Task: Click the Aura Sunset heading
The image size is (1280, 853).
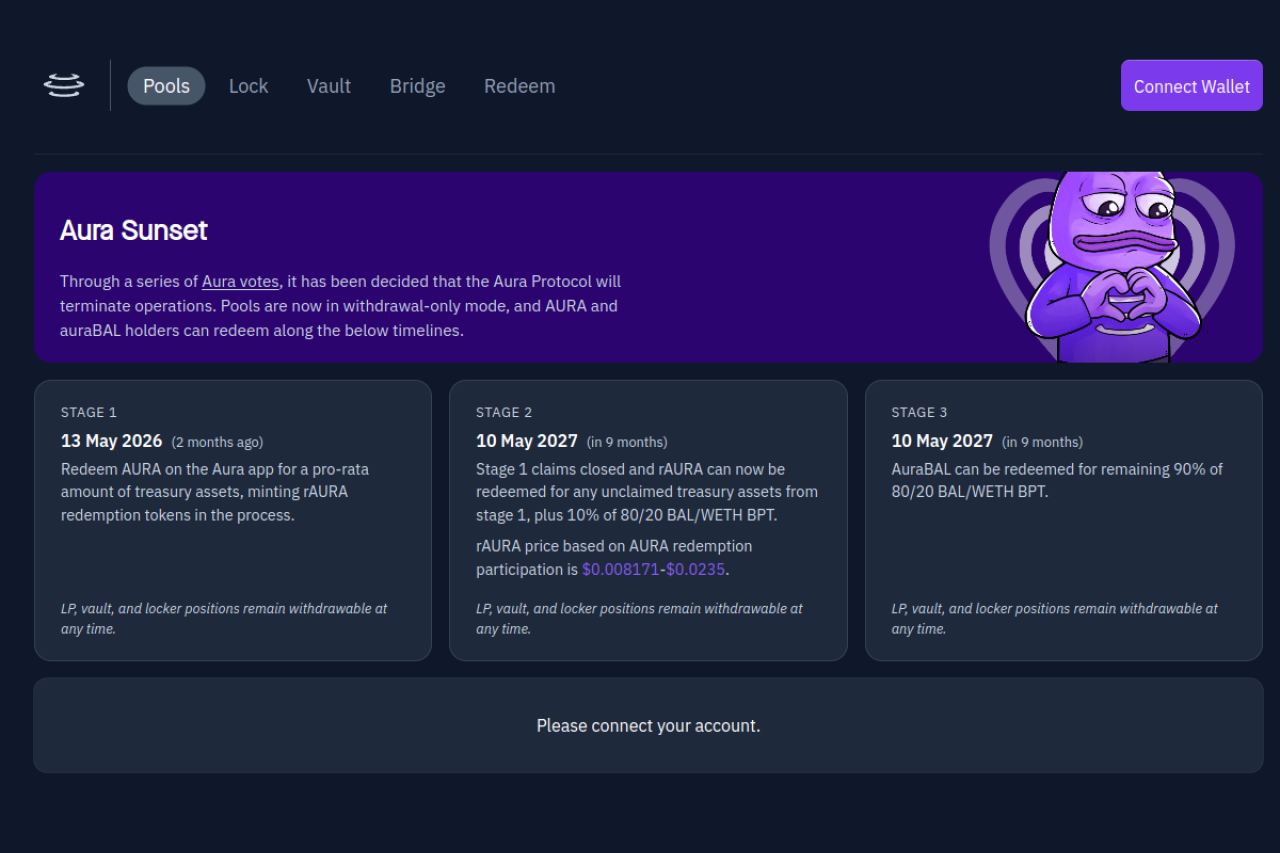Action: click(x=134, y=231)
